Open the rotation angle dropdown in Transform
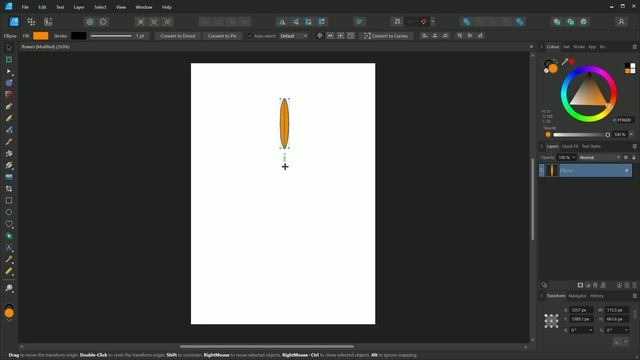Viewport: 640px width, 360px height. pyautogui.click(x=591, y=330)
